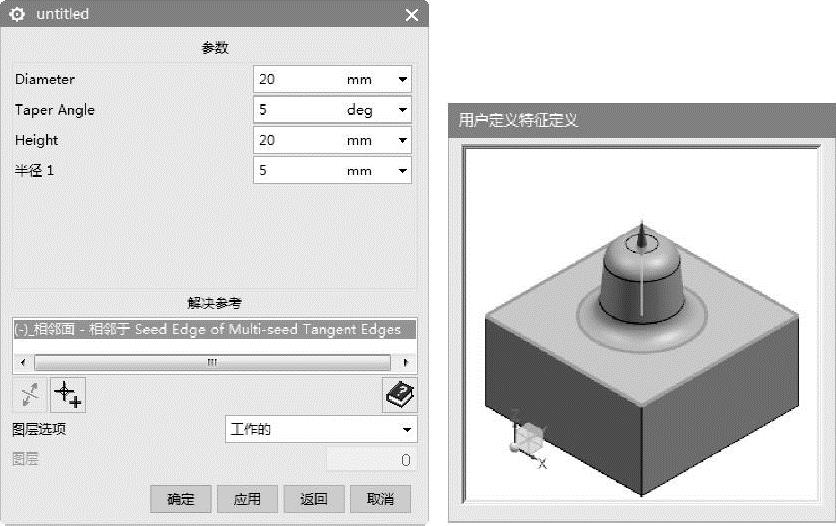This screenshot has height=526, width=836.
Task: Open the help book icon
Action: tap(399, 395)
